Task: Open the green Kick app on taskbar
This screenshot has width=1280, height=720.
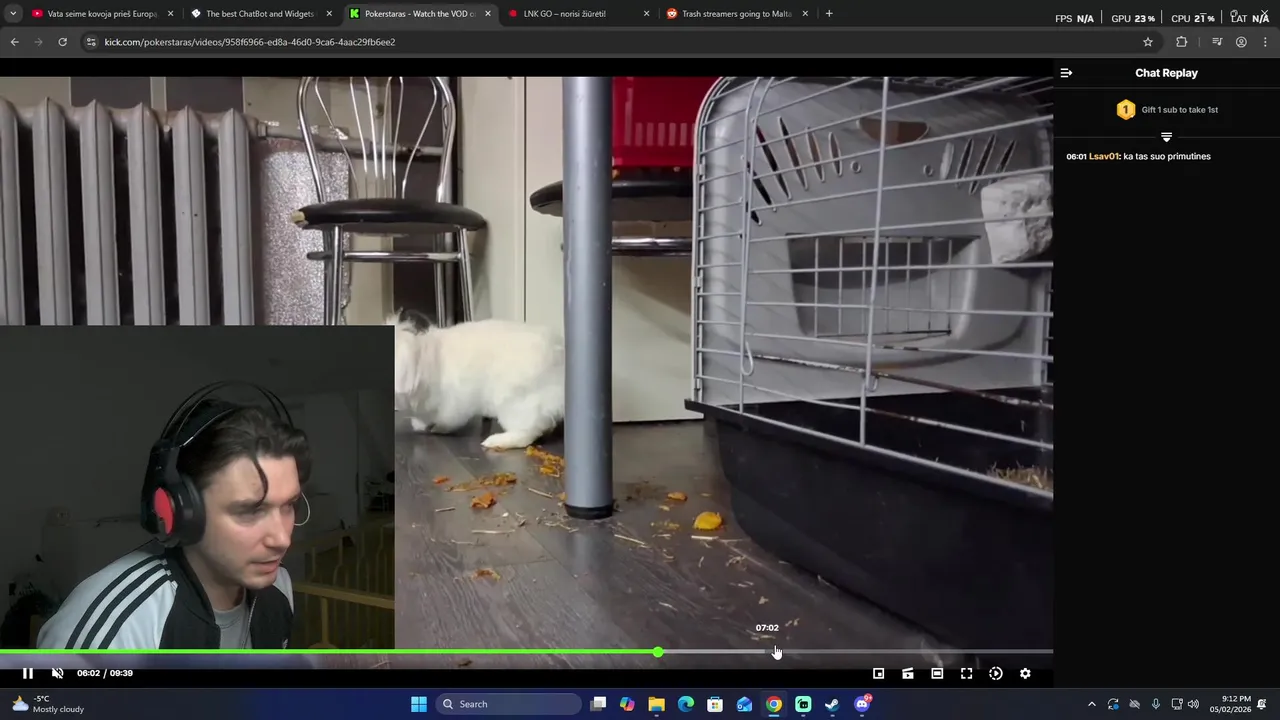Action: pos(803,704)
